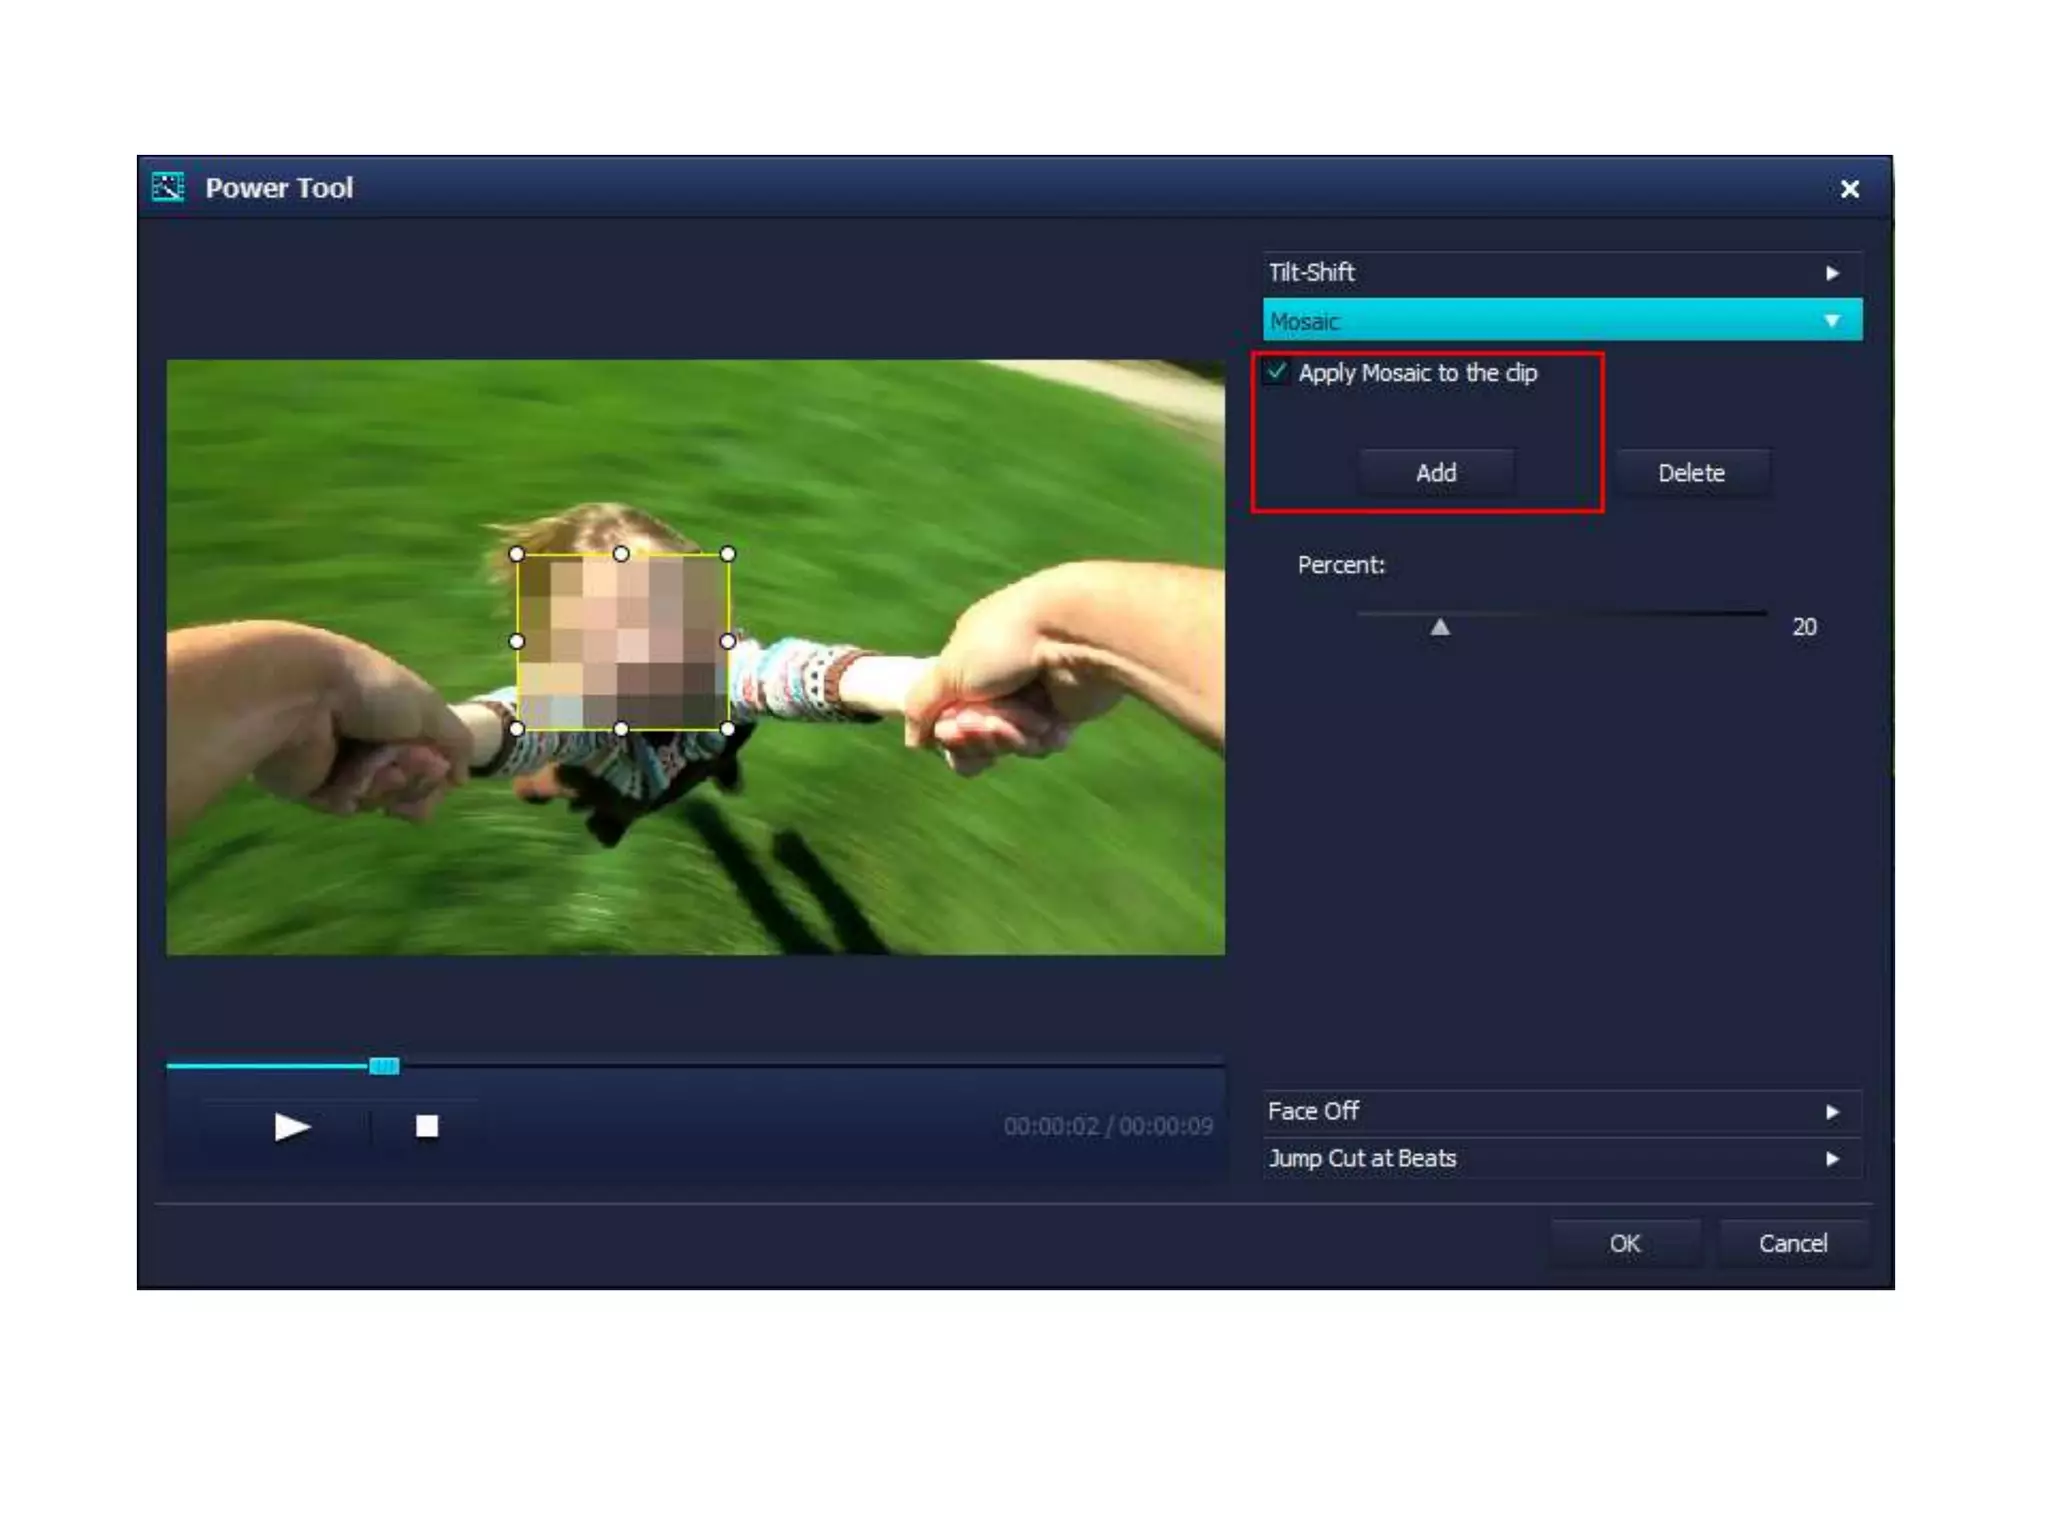2048x1536 pixels.
Task: Expand the Tilt-Shift section arrow
Action: coord(1832,273)
